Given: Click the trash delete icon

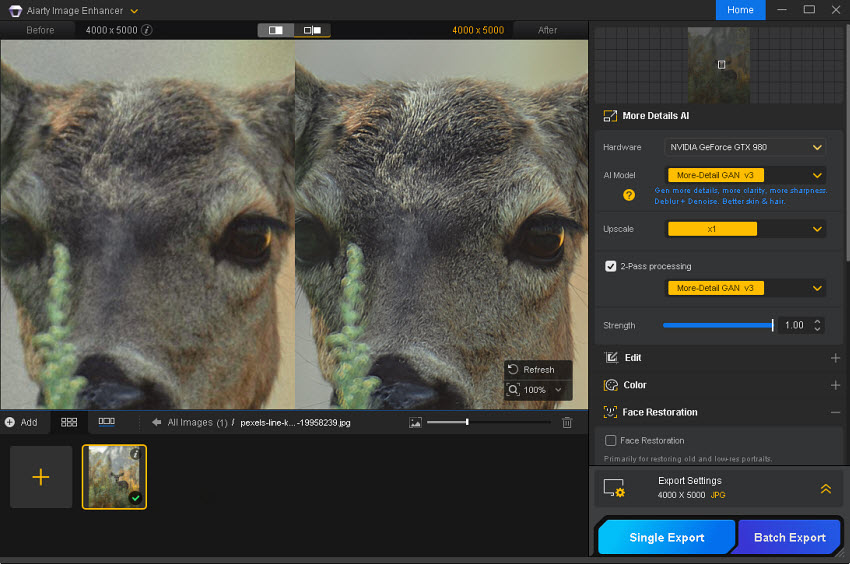Looking at the screenshot, I should (x=567, y=422).
